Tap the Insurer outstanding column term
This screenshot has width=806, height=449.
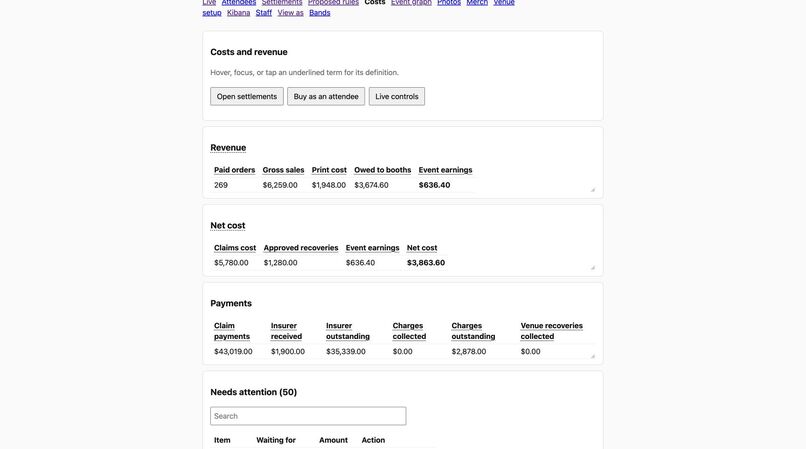click(x=348, y=331)
